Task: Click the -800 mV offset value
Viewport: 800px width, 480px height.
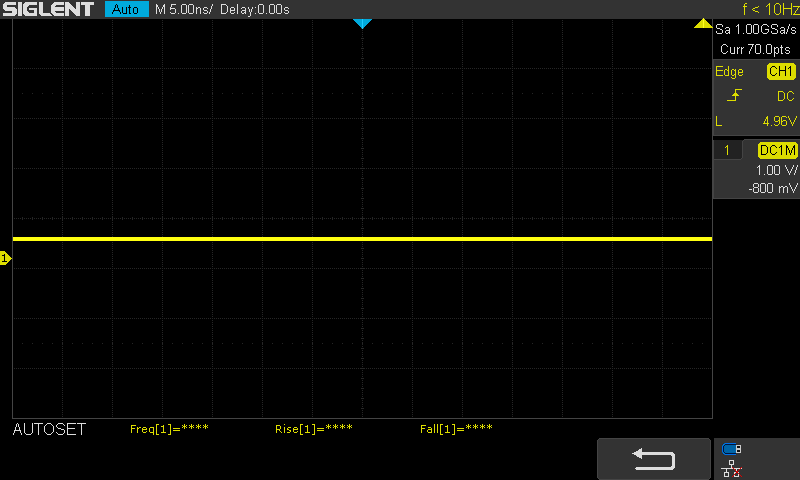Action: coord(772,188)
